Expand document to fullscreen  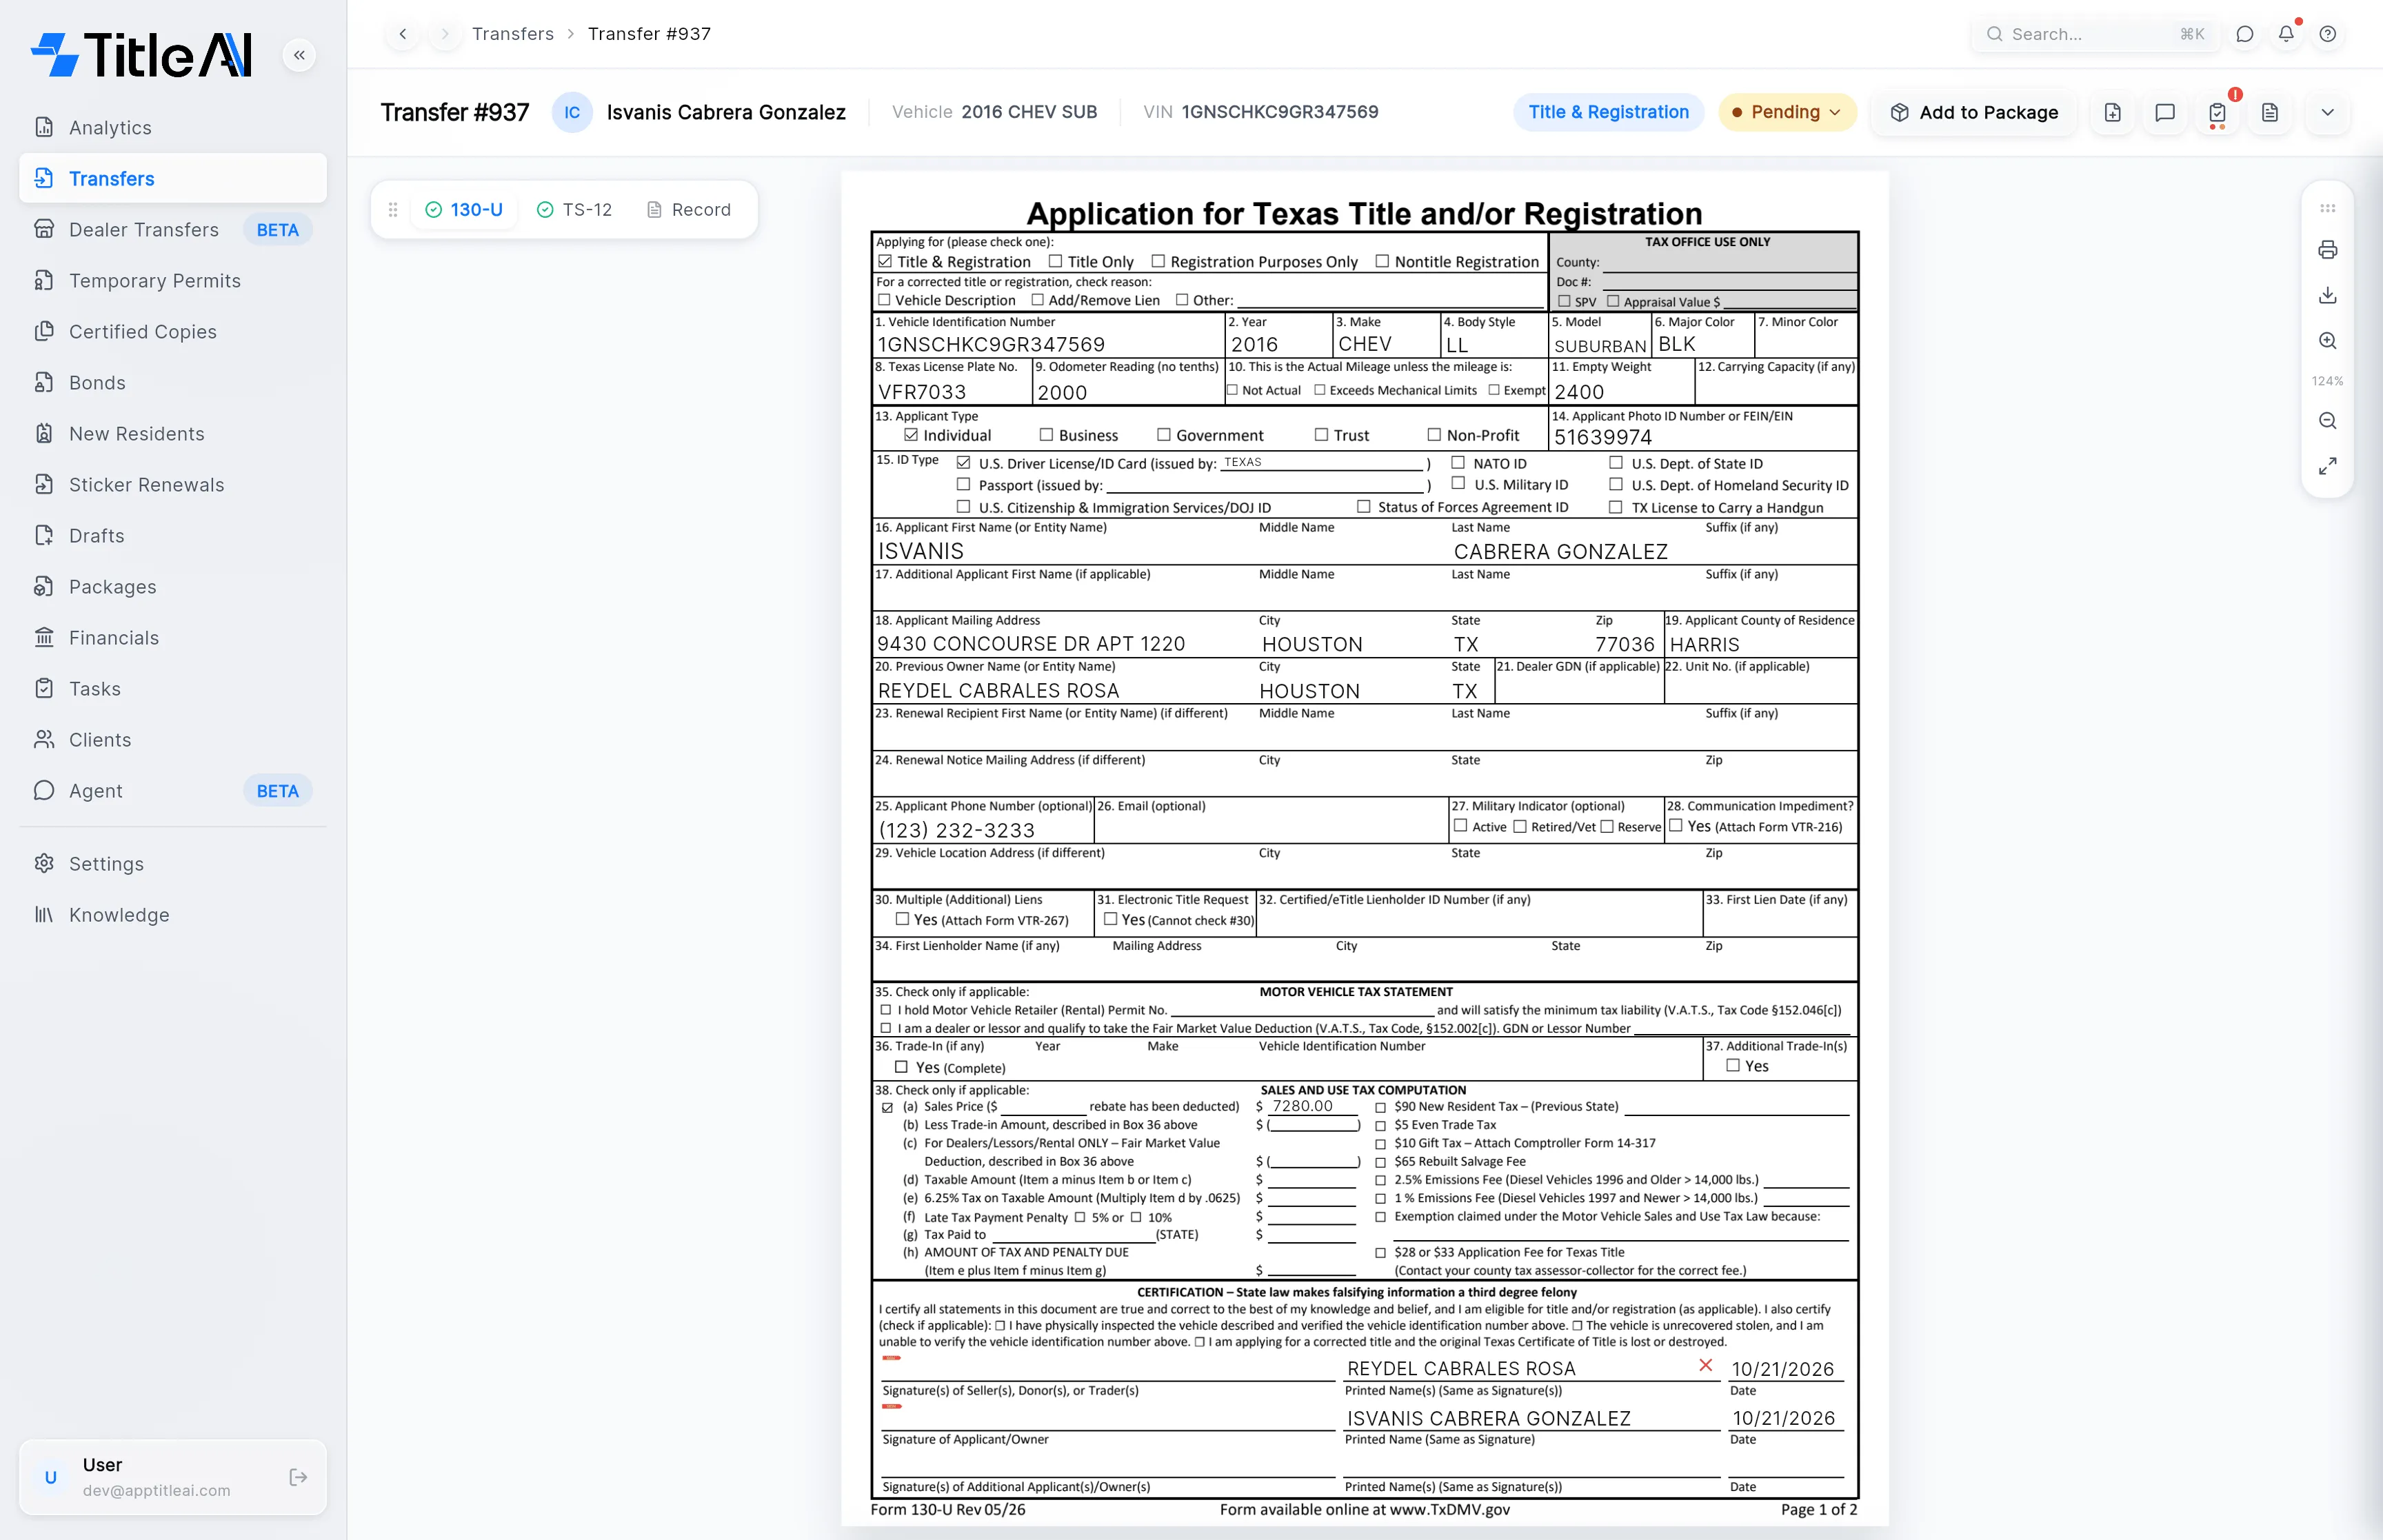coord(2328,466)
